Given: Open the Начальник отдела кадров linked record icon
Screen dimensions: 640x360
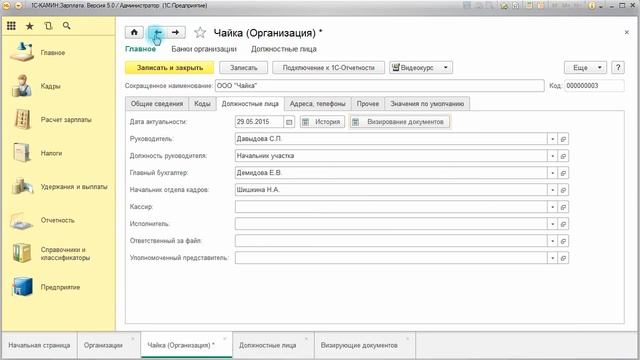Looking at the screenshot, I should [563, 190].
